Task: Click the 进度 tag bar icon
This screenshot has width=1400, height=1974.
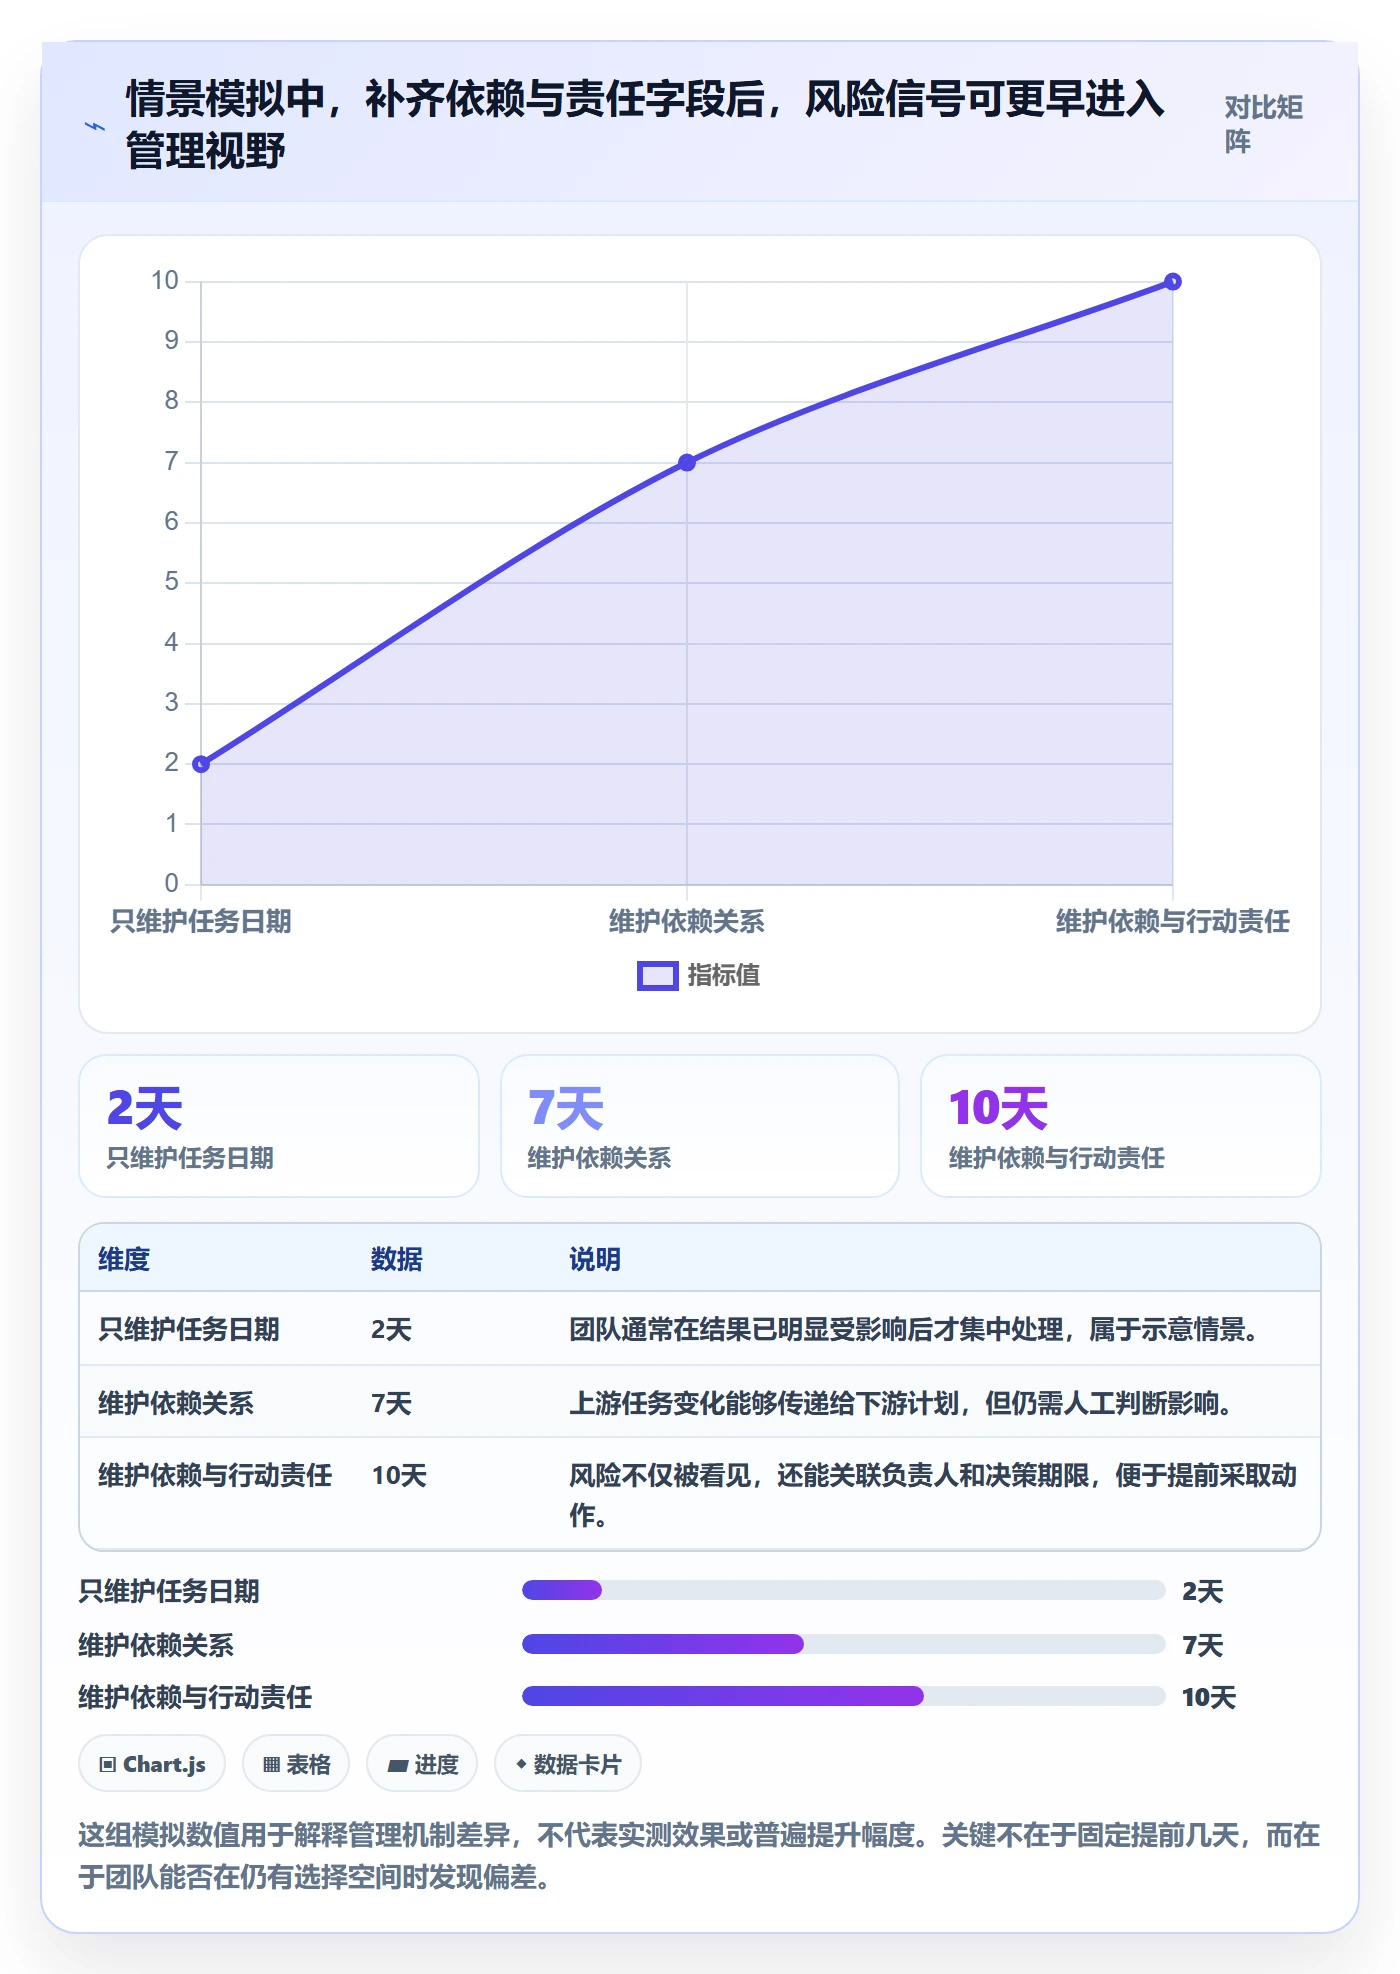Action: 397,1766
